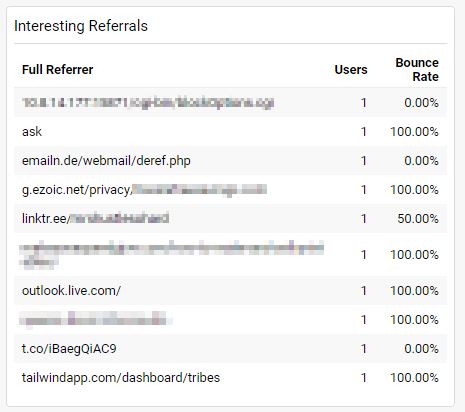
Task: Select the linktr.ee referrer entry
Action: [95, 219]
